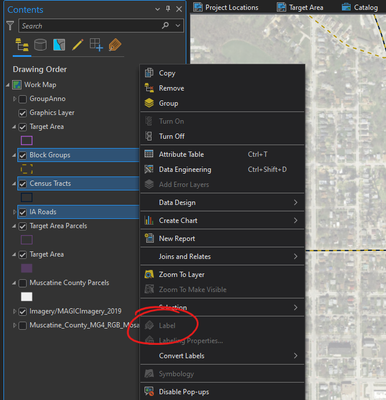Viewport: 386px width, 400px height.
Task: Switch to Project Locations tab
Action: coord(226,7)
